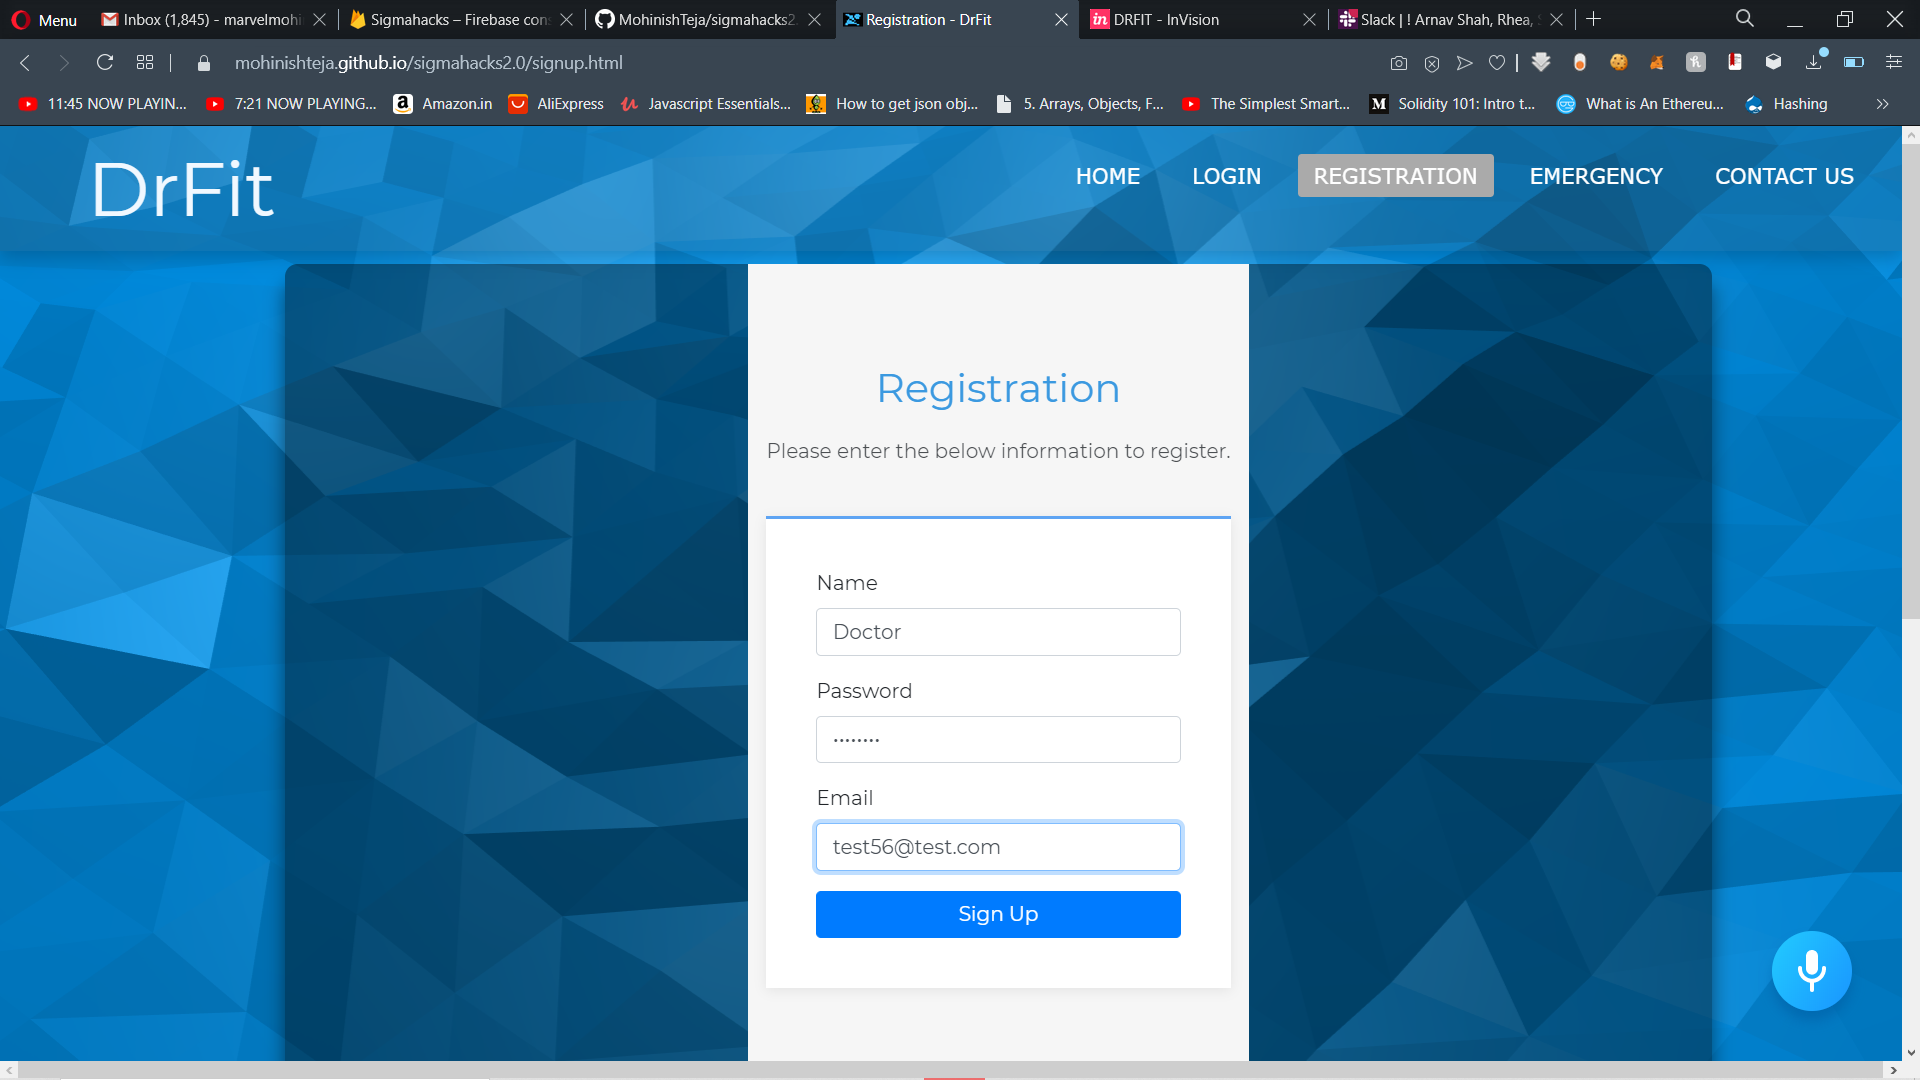Go to the LOGIN page link
Image resolution: width=1920 pixels, height=1080 pixels.
point(1226,176)
